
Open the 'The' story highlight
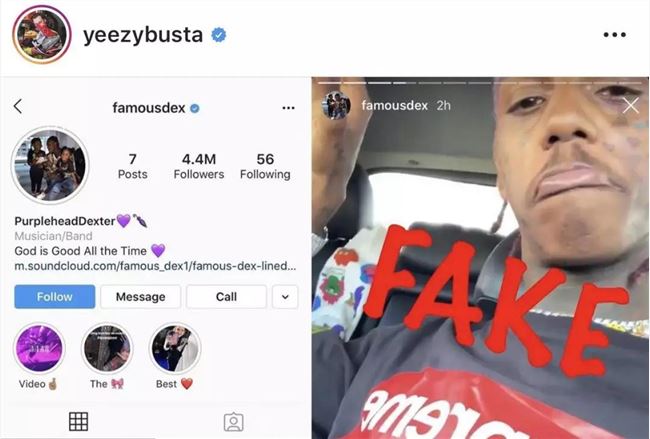pyautogui.click(x=107, y=349)
